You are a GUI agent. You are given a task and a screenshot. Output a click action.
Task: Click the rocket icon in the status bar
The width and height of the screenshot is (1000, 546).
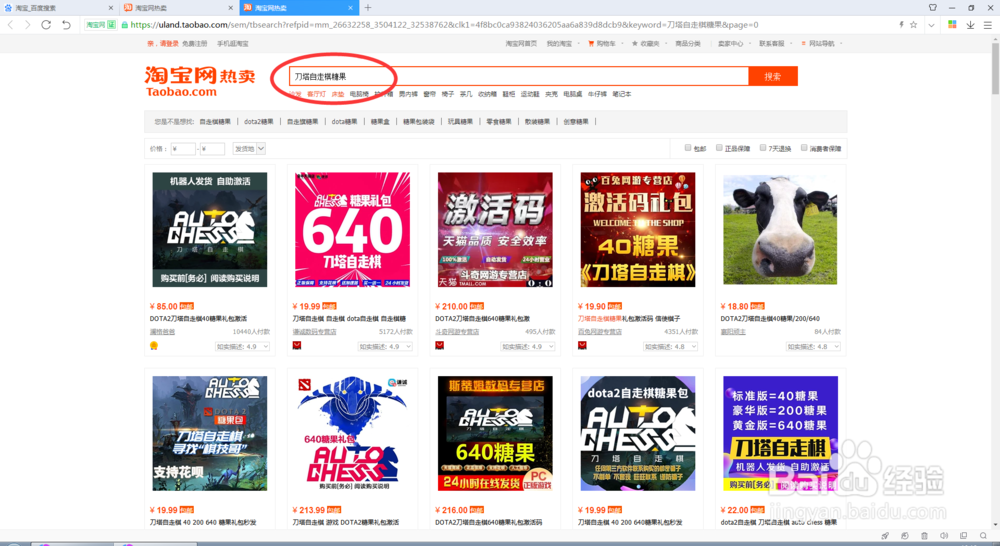(885, 536)
